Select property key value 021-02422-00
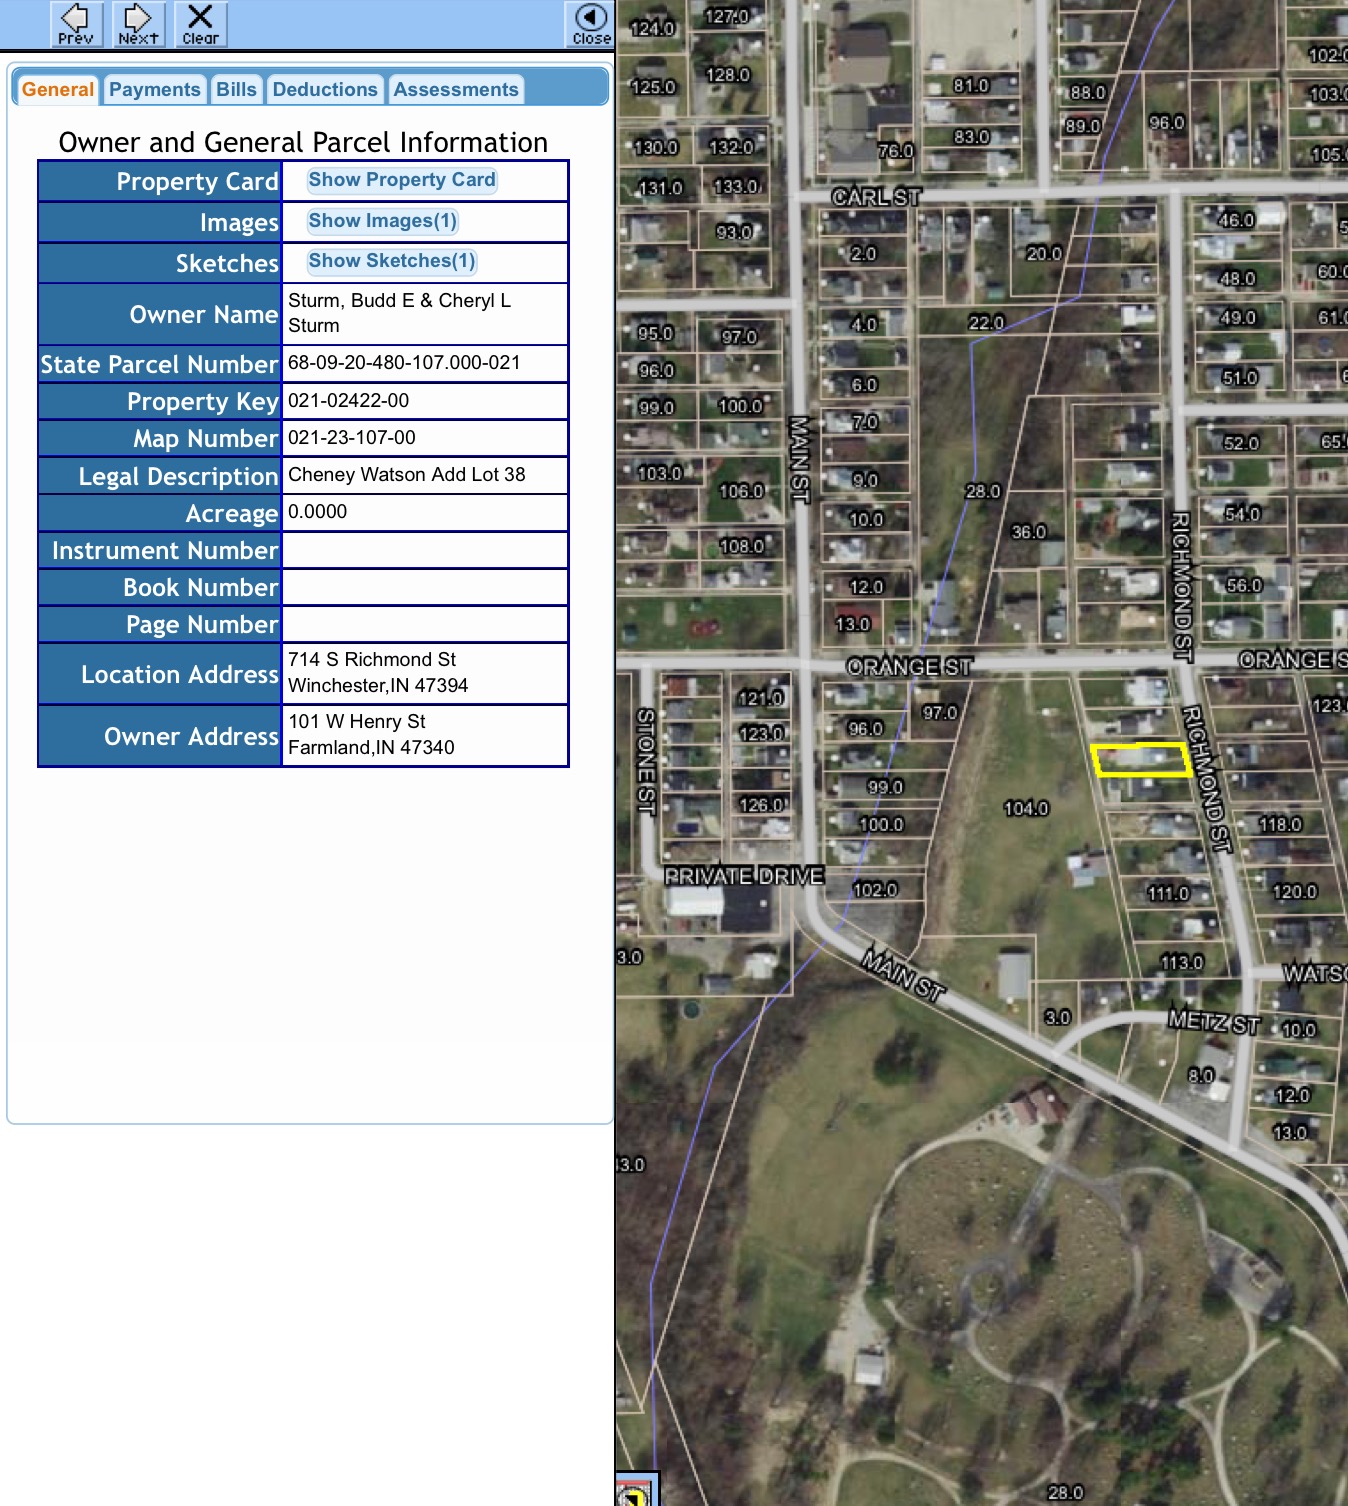The image size is (1348, 1506). click(x=349, y=401)
